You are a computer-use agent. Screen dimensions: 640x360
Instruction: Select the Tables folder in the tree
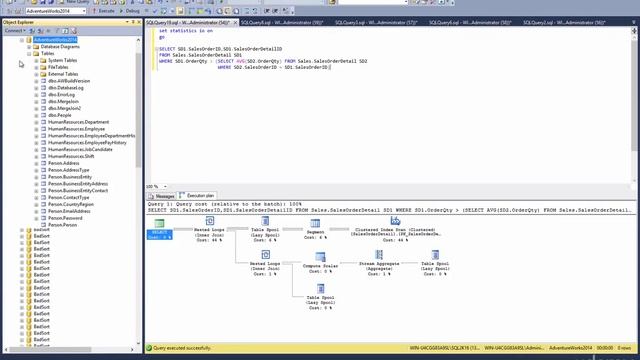point(48,53)
